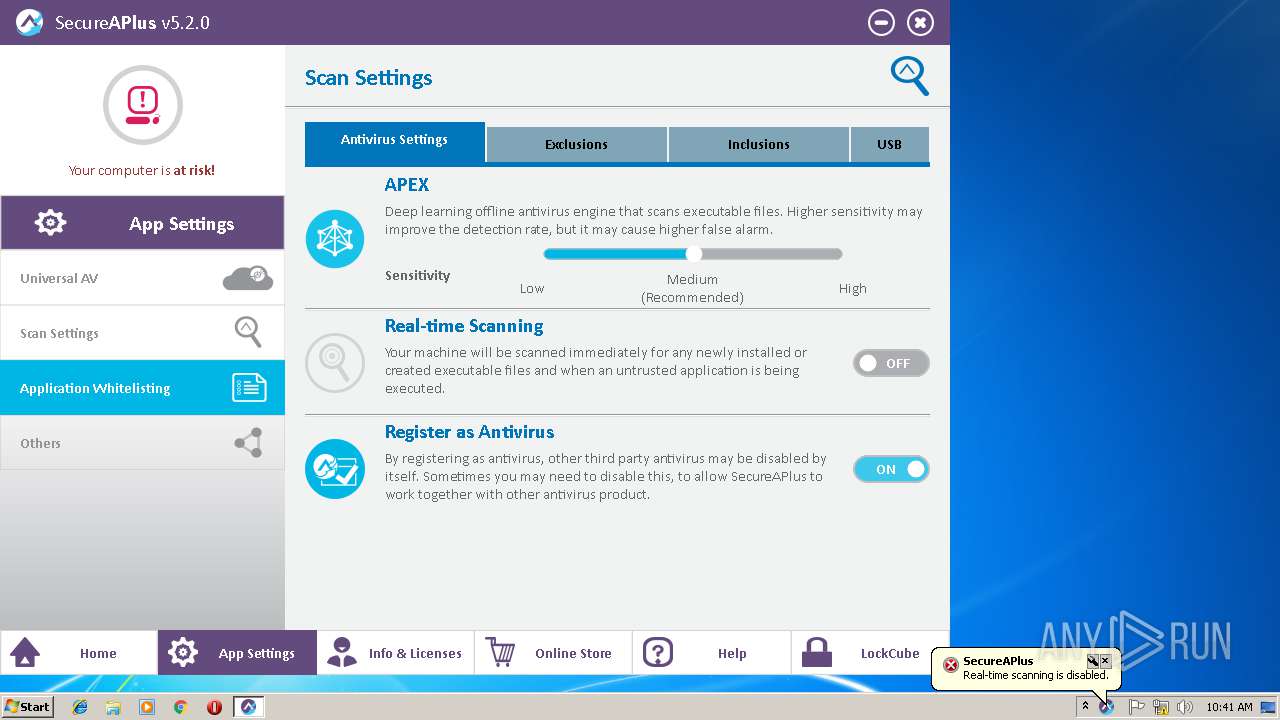Click the Application Whitelisting list icon
Viewport: 1280px width, 720px height.
pyautogui.click(x=249, y=388)
